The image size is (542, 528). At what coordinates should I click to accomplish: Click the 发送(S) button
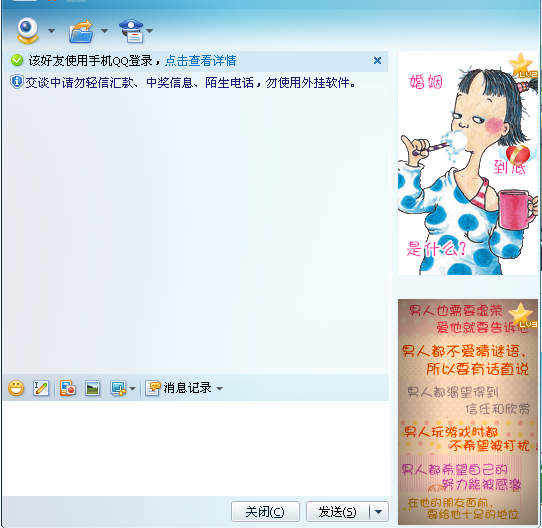point(337,511)
